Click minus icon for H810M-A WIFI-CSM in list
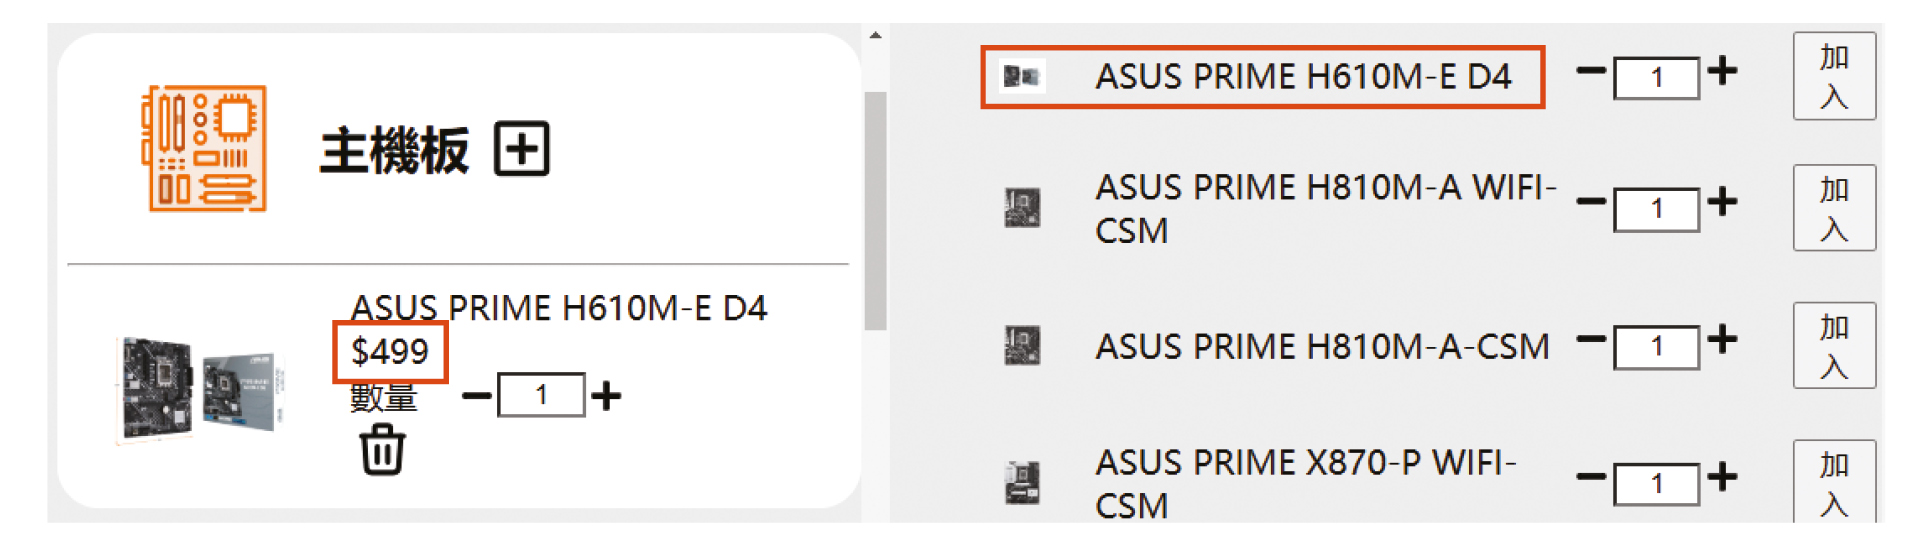Viewport: 1932px width, 550px height. (x=1591, y=202)
